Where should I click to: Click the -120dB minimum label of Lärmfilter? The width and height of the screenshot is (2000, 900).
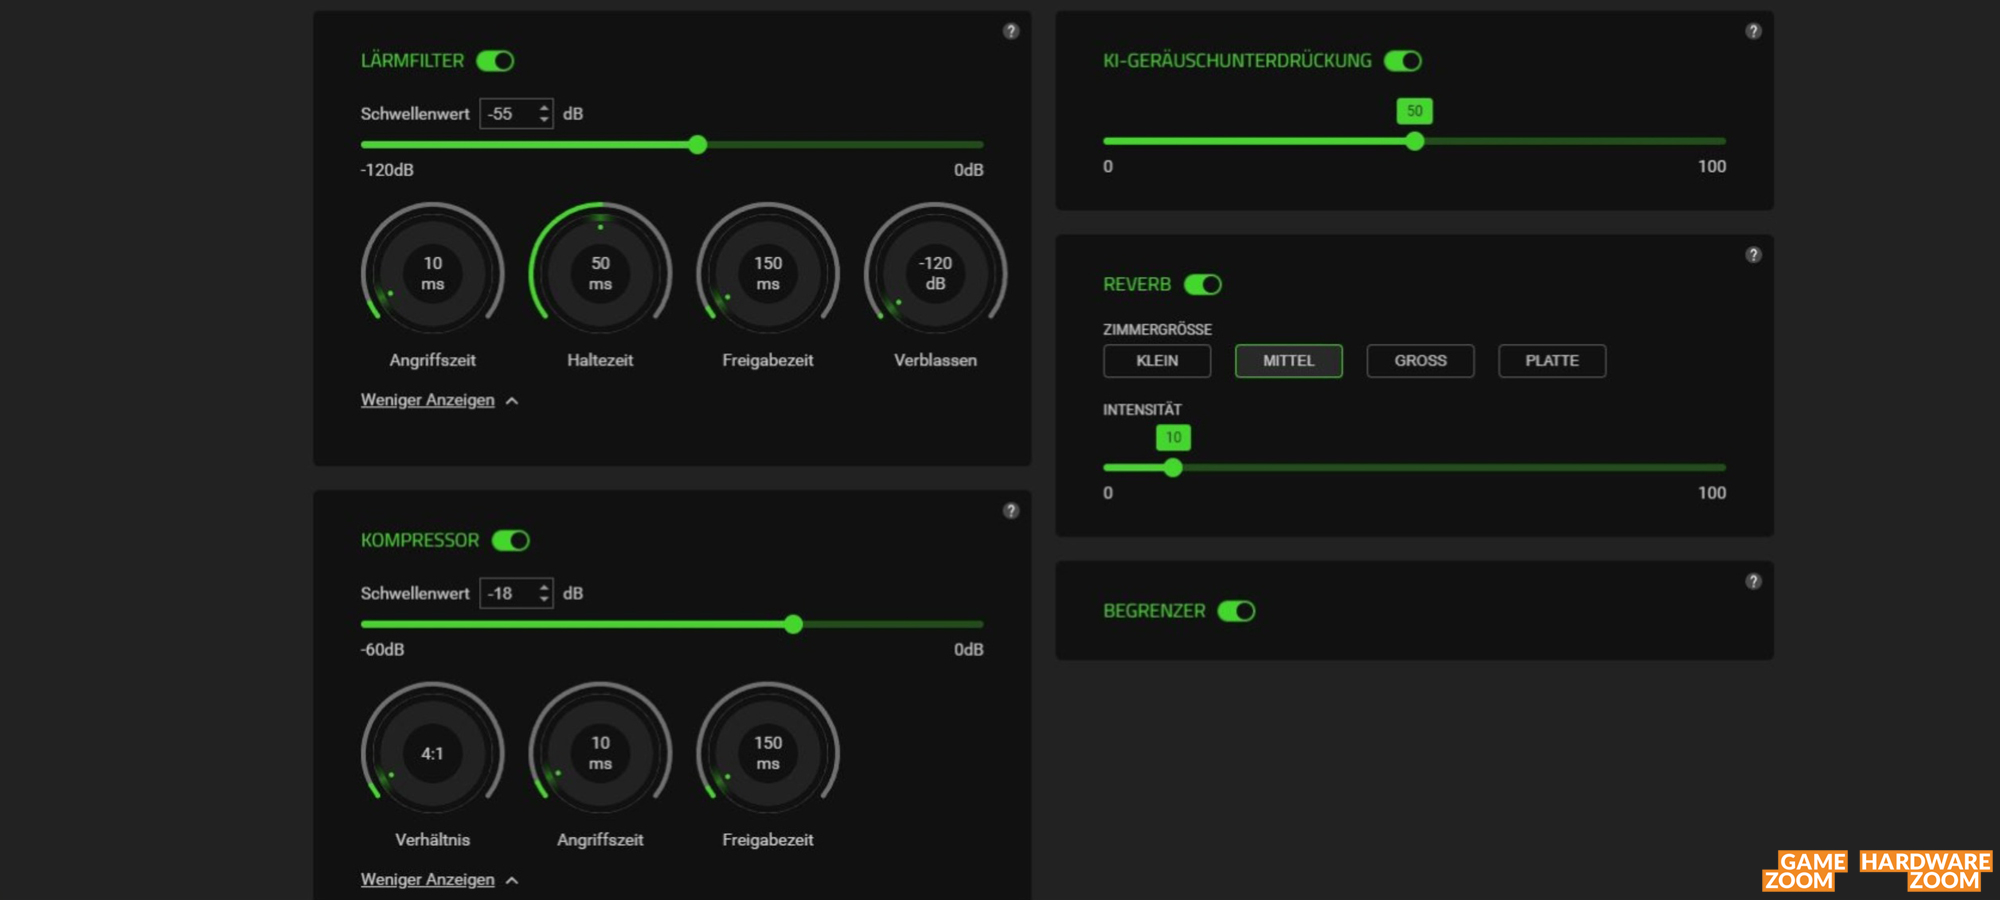point(387,170)
